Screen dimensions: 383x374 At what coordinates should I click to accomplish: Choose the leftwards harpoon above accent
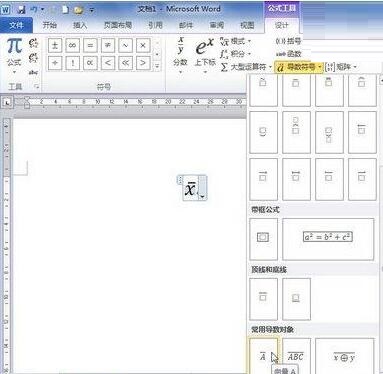[x=329, y=179]
